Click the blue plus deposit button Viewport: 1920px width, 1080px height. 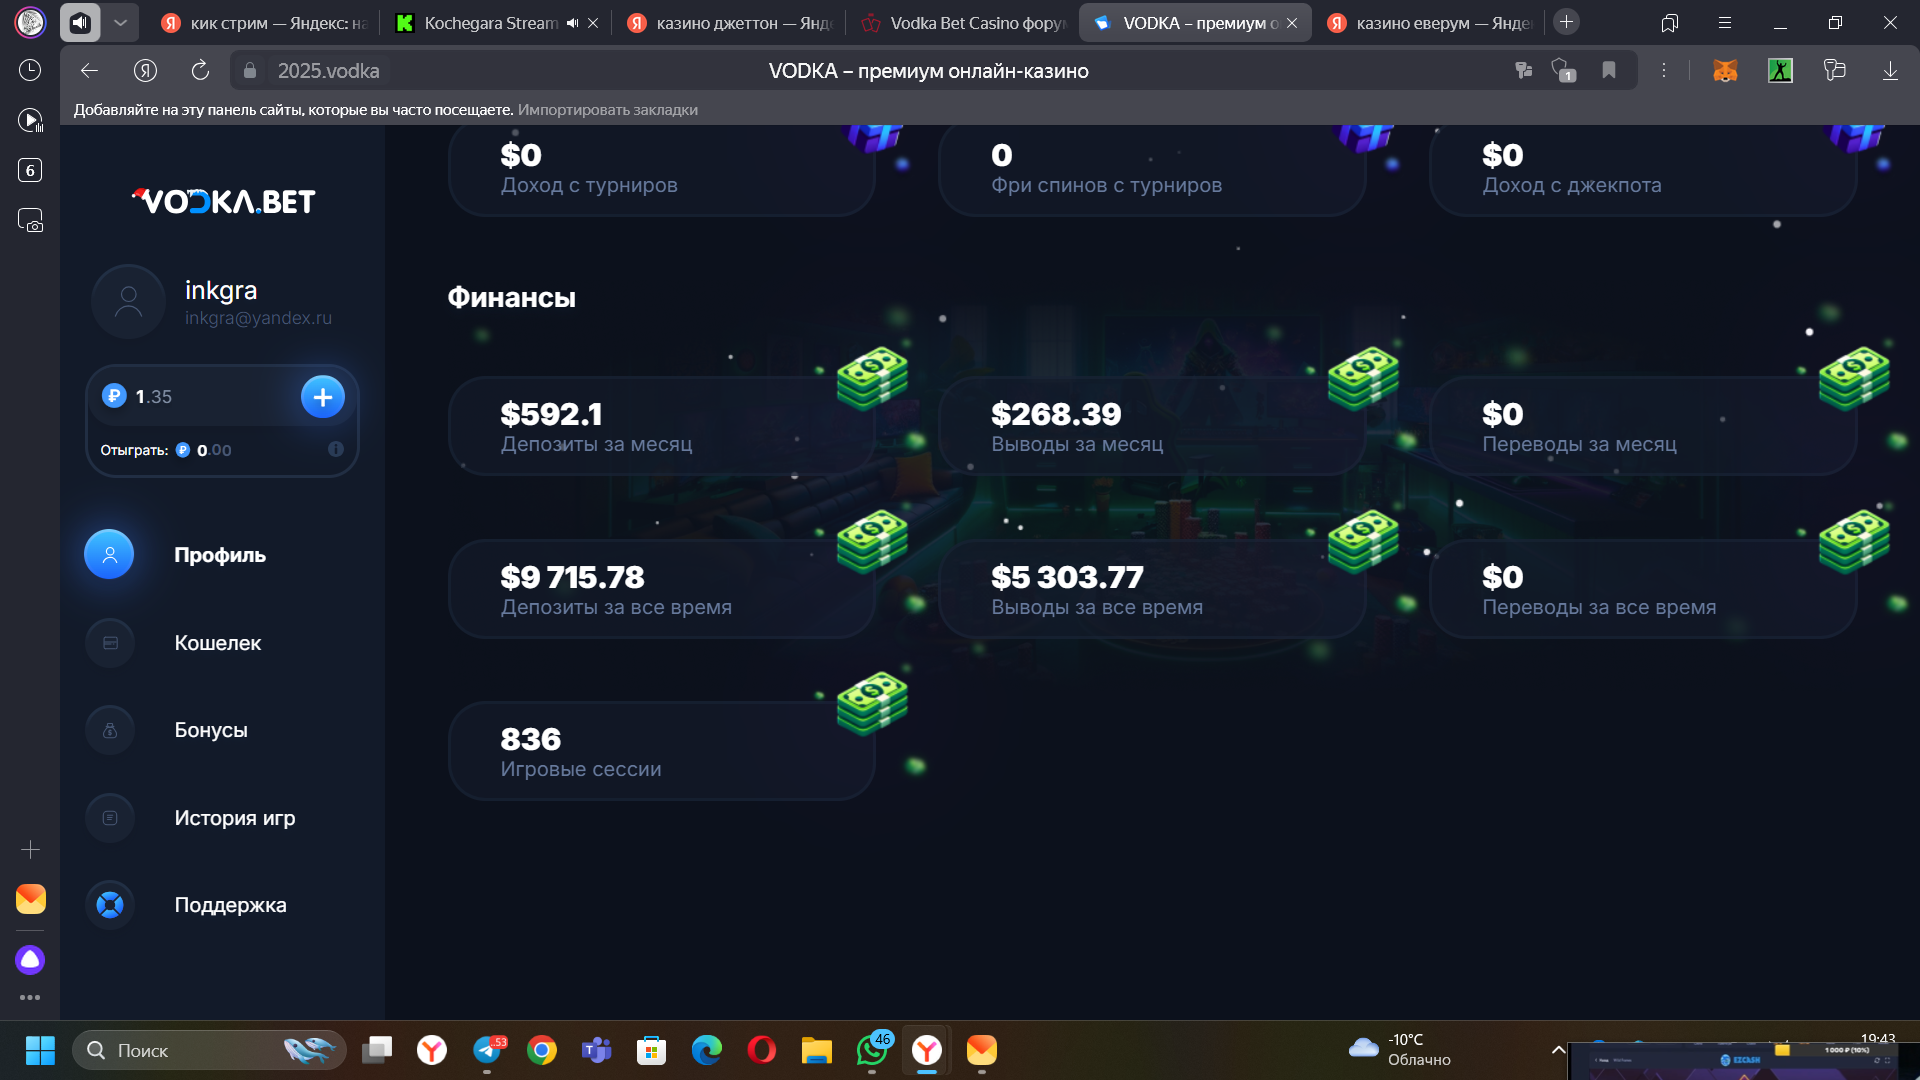pyautogui.click(x=322, y=397)
